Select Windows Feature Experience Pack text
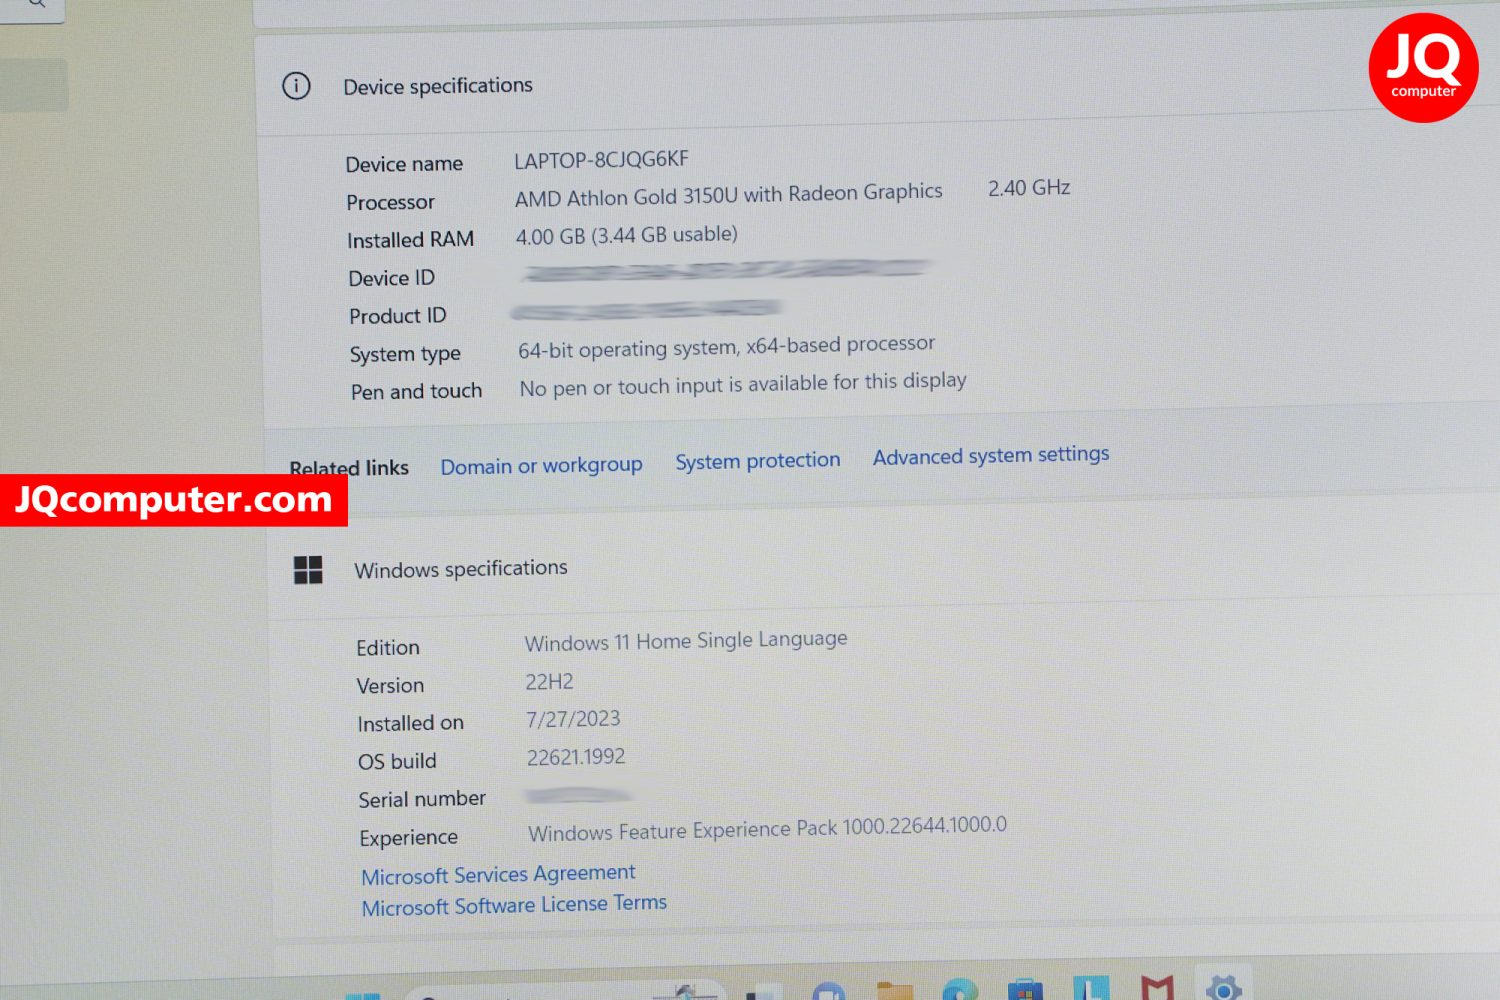The width and height of the screenshot is (1500, 1000). (x=767, y=829)
